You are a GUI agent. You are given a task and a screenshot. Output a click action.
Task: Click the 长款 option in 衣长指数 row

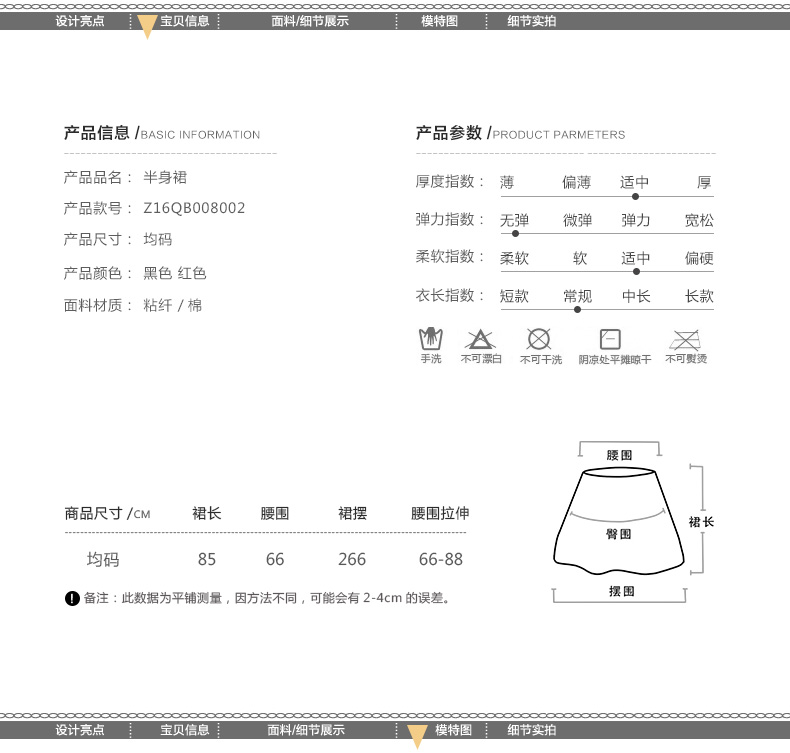tap(699, 296)
